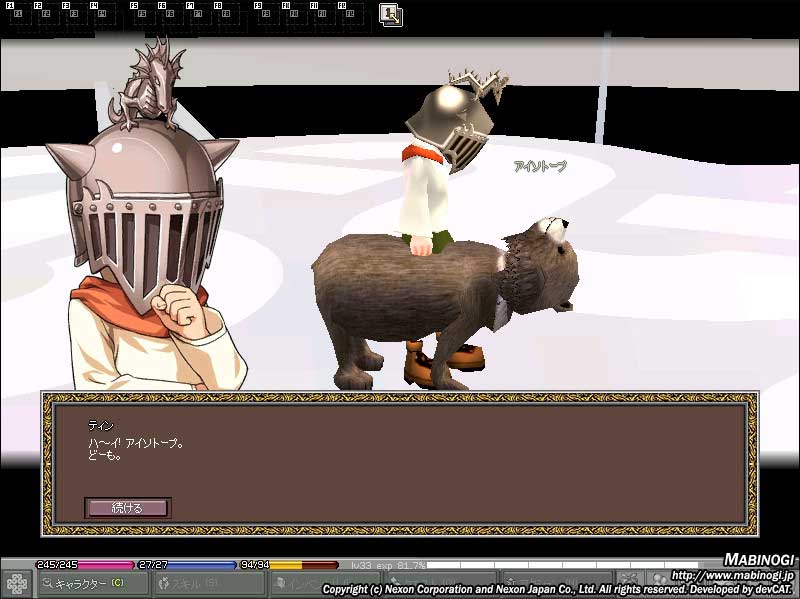Click the brown bear mount

[444, 301]
